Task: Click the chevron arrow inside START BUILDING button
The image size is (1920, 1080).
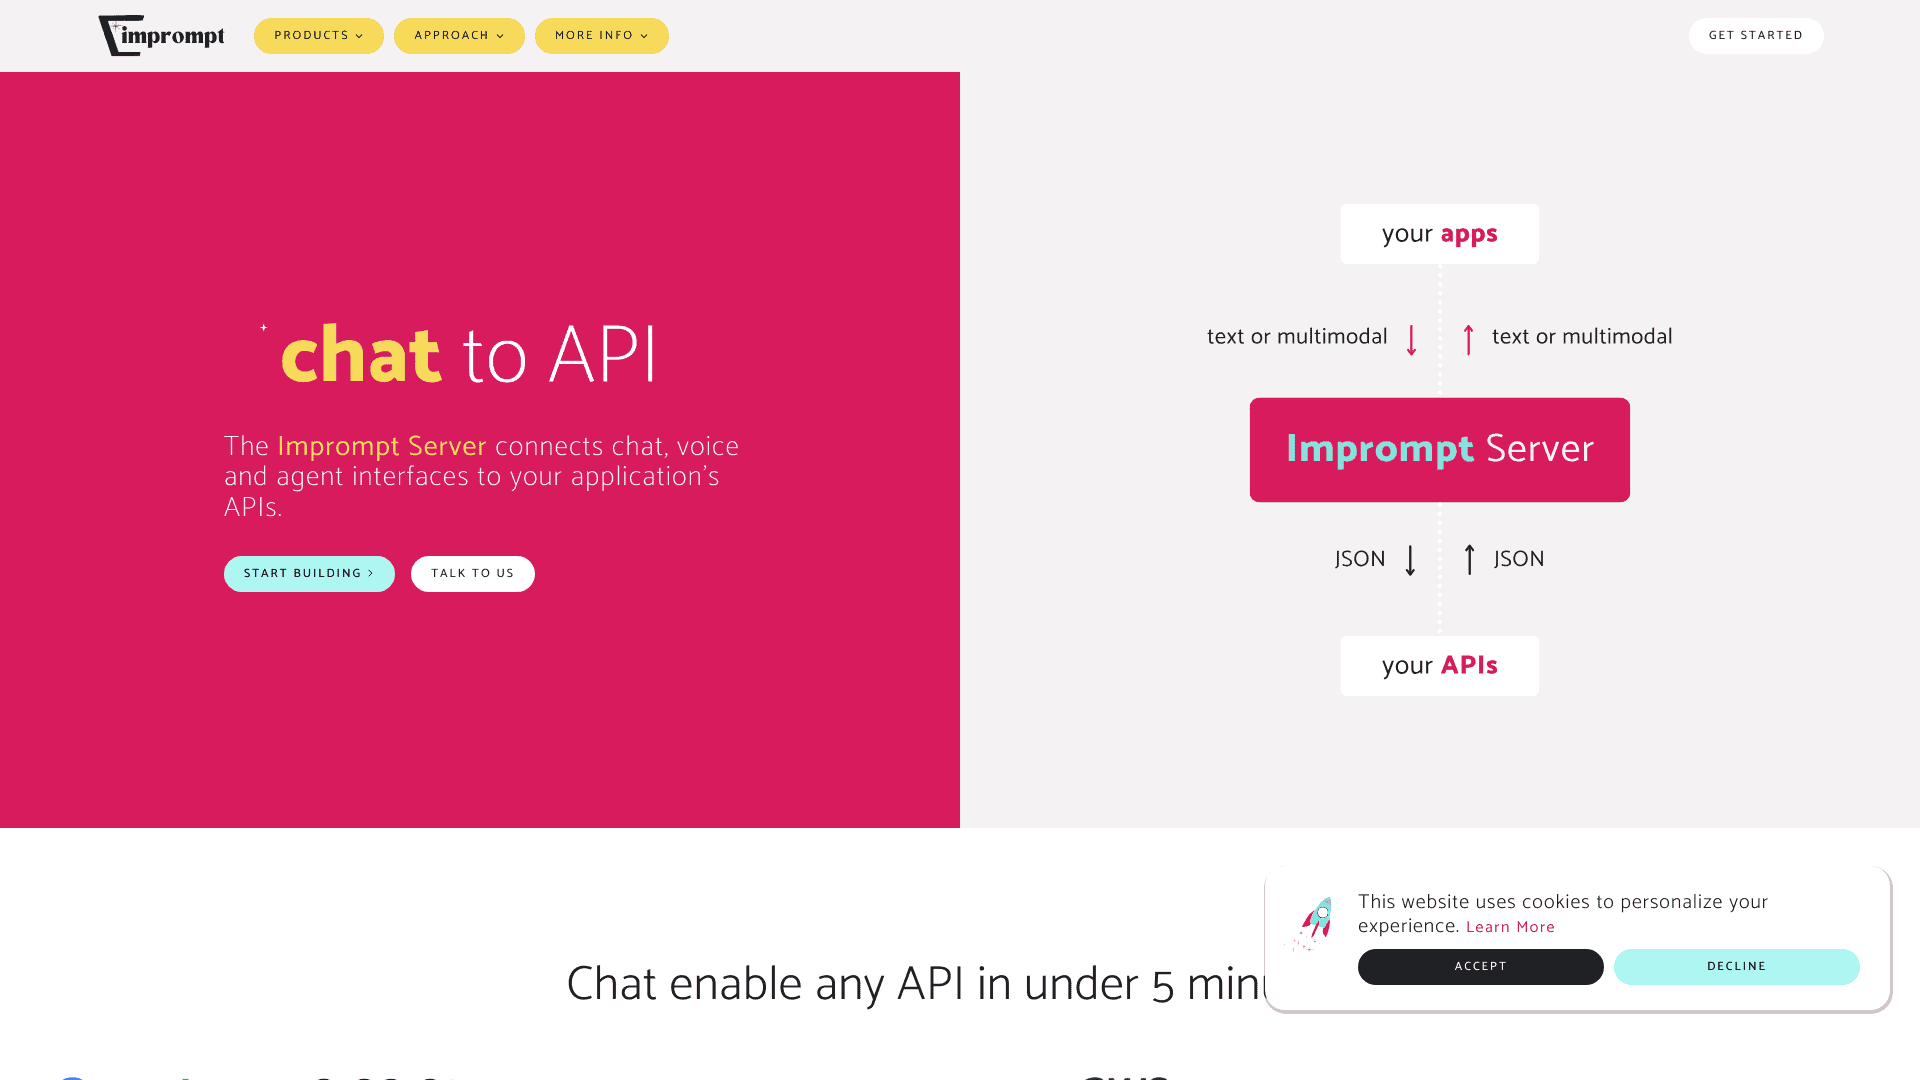Action: (x=370, y=573)
